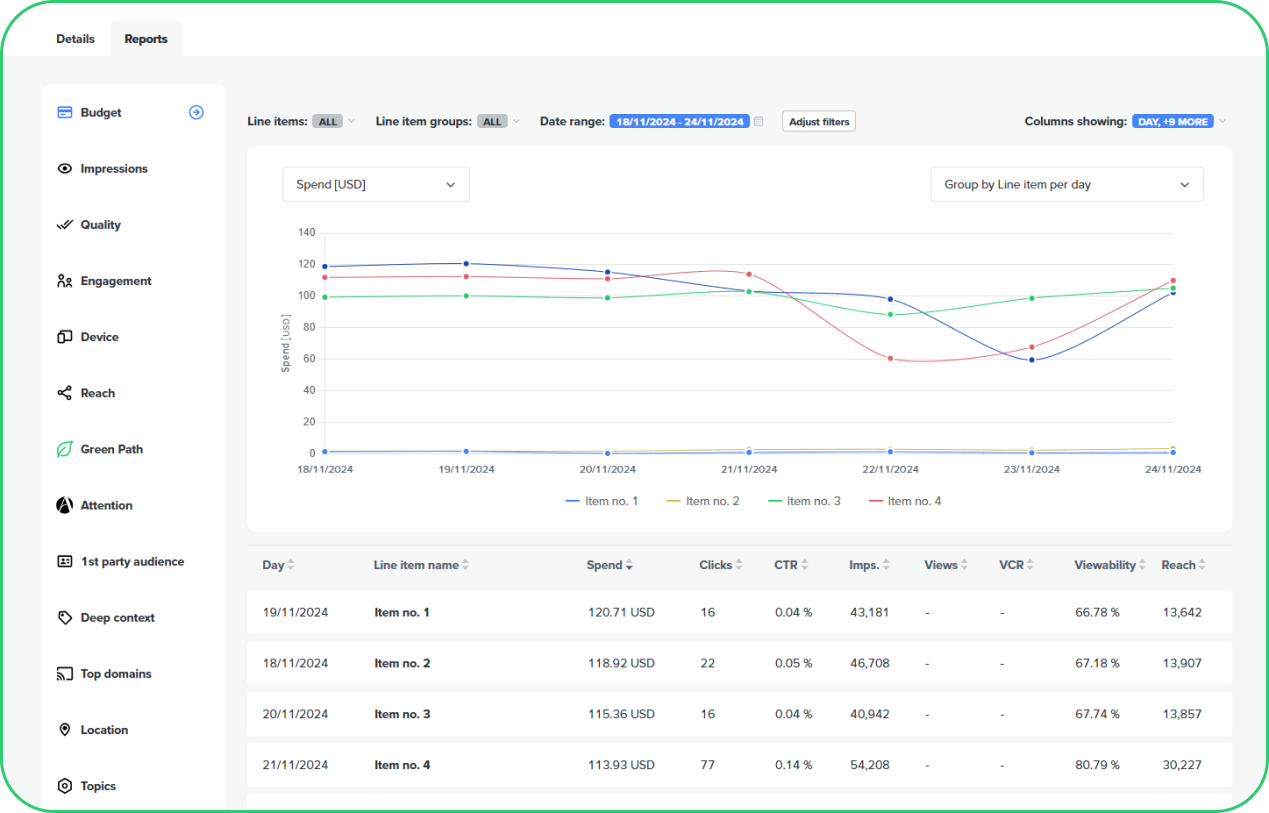Toggle Item no. 1 legend series
The width and height of the screenshot is (1269, 813).
point(602,501)
